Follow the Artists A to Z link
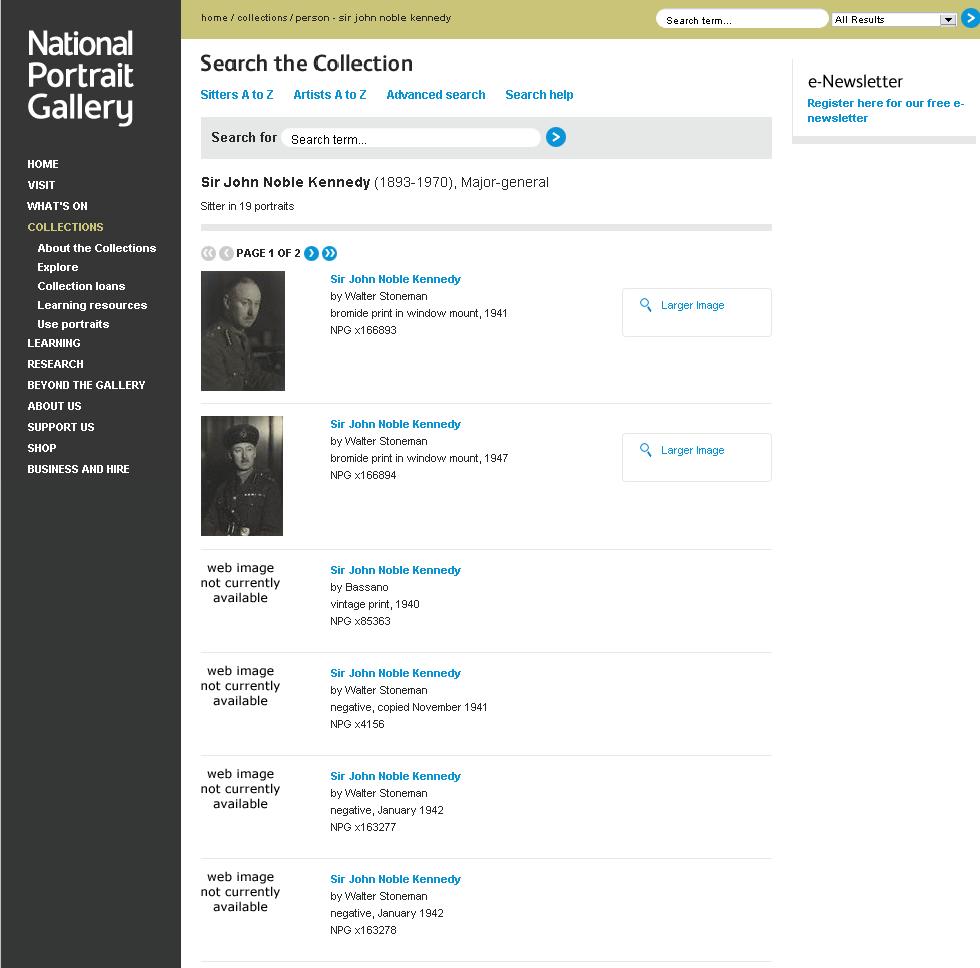The width and height of the screenshot is (980, 968). point(329,95)
